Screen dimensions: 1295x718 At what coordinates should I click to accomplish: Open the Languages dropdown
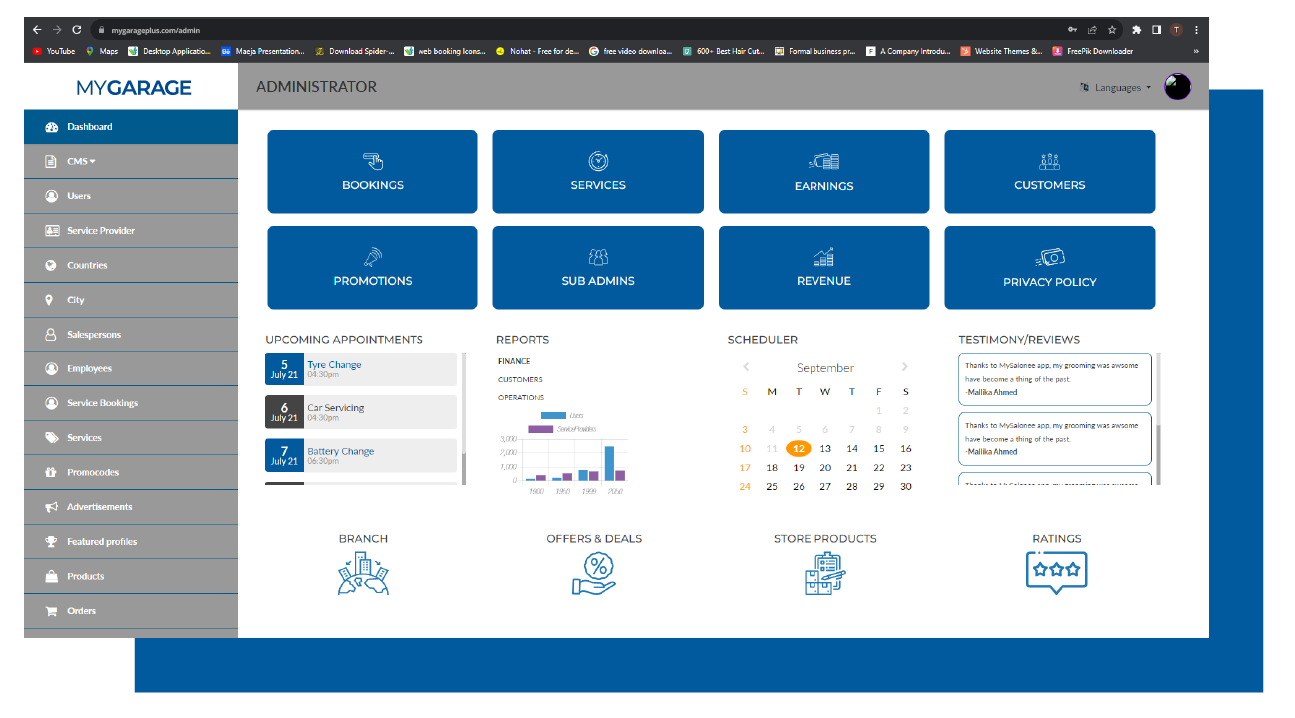1116,88
